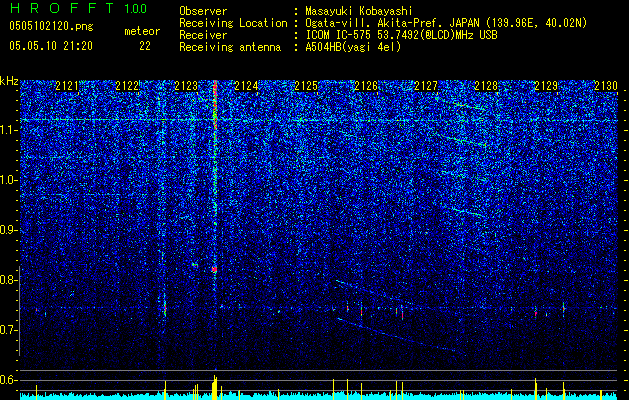This screenshot has height=400, width=629.
Task: Click the bright red echo burst near 0.82 kHz
Action: coord(214,270)
